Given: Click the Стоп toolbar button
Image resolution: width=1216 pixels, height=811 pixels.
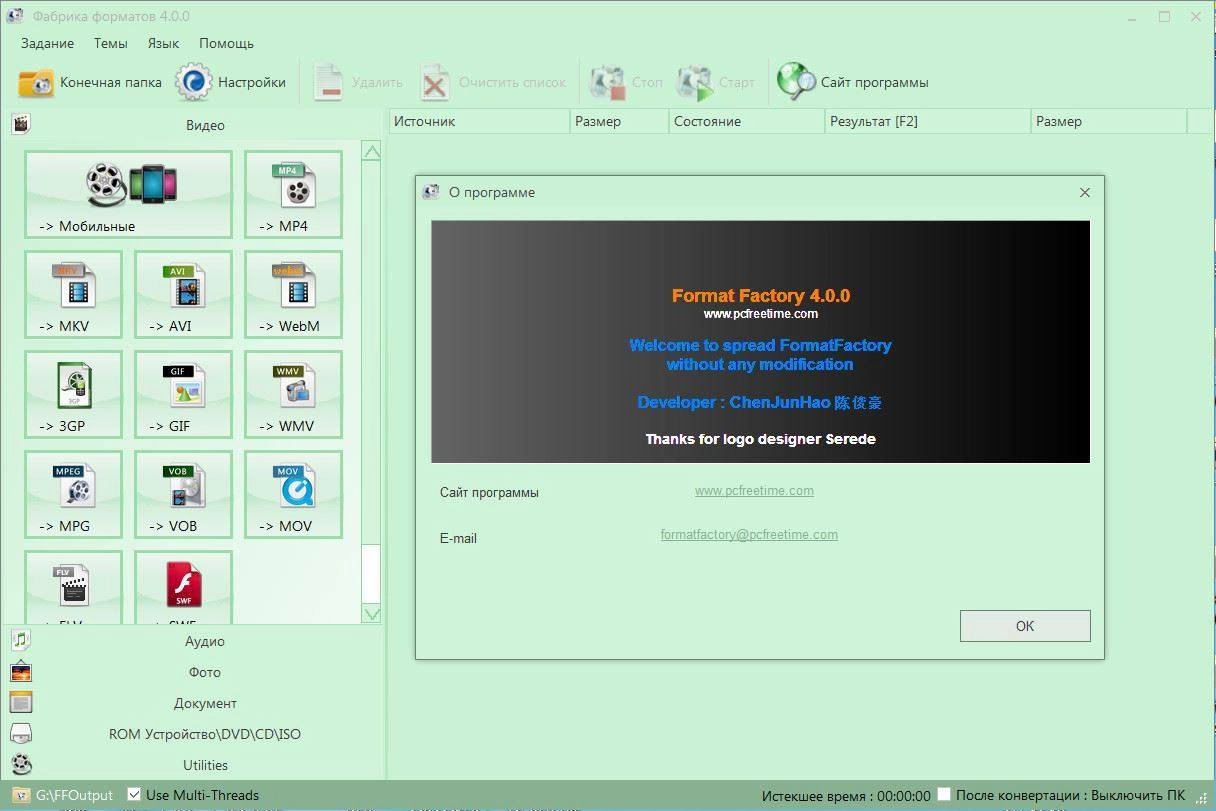Looking at the screenshot, I should coord(627,83).
